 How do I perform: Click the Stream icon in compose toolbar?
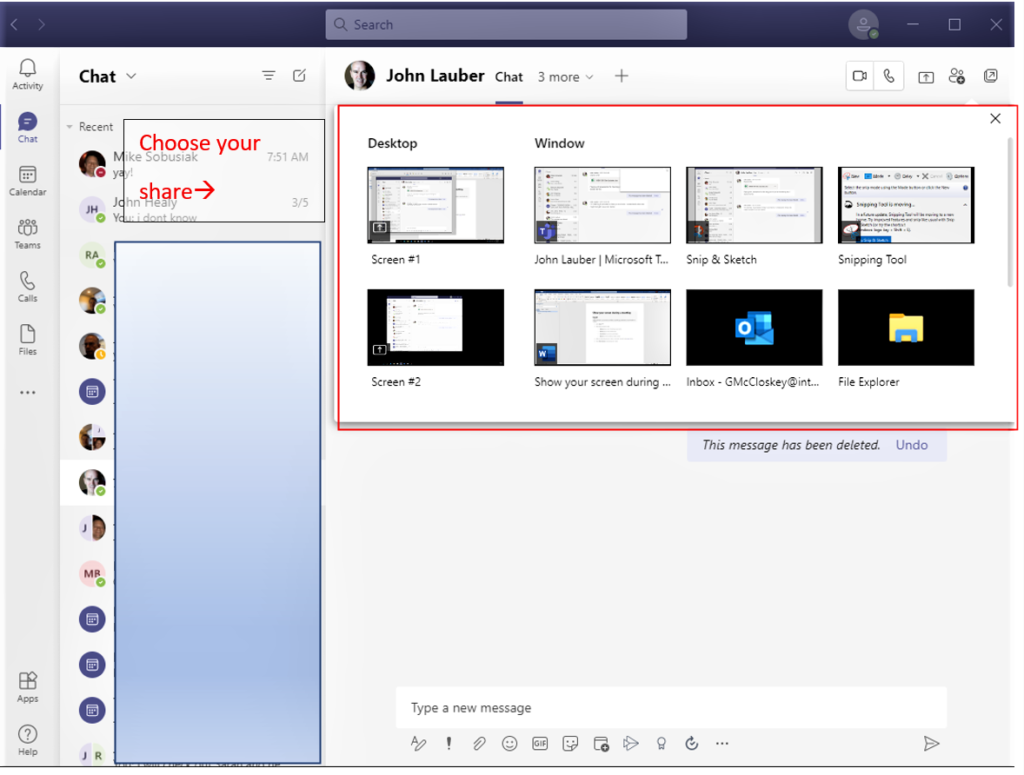click(x=631, y=743)
